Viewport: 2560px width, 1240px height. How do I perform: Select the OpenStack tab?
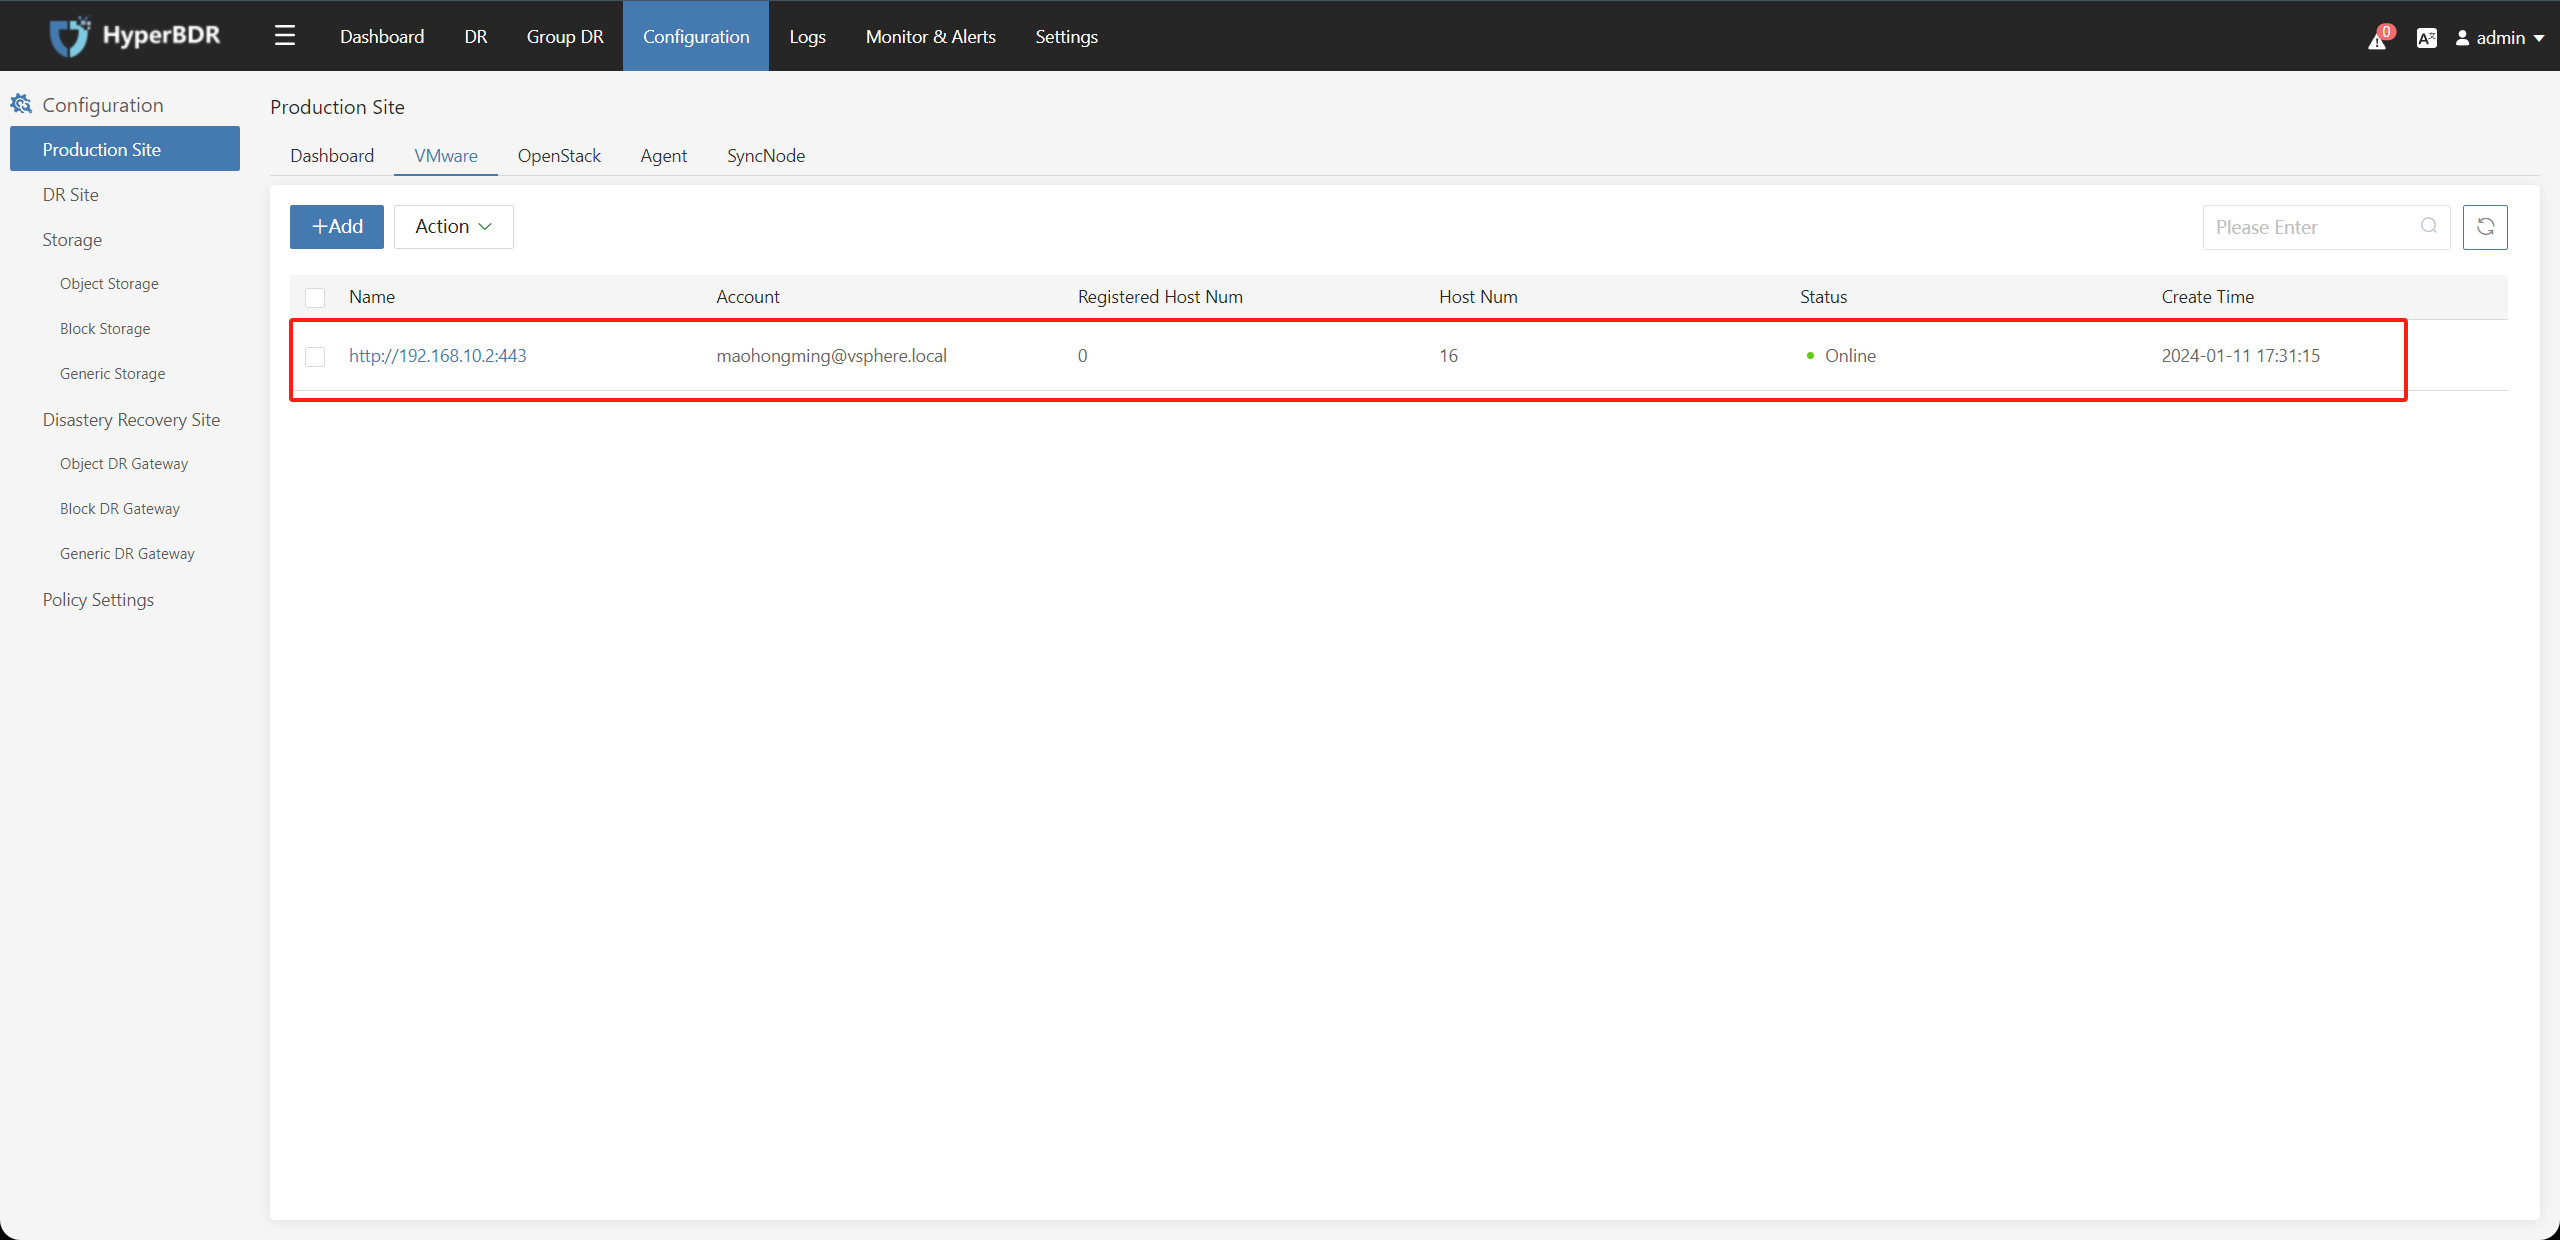[x=560, y=155]
